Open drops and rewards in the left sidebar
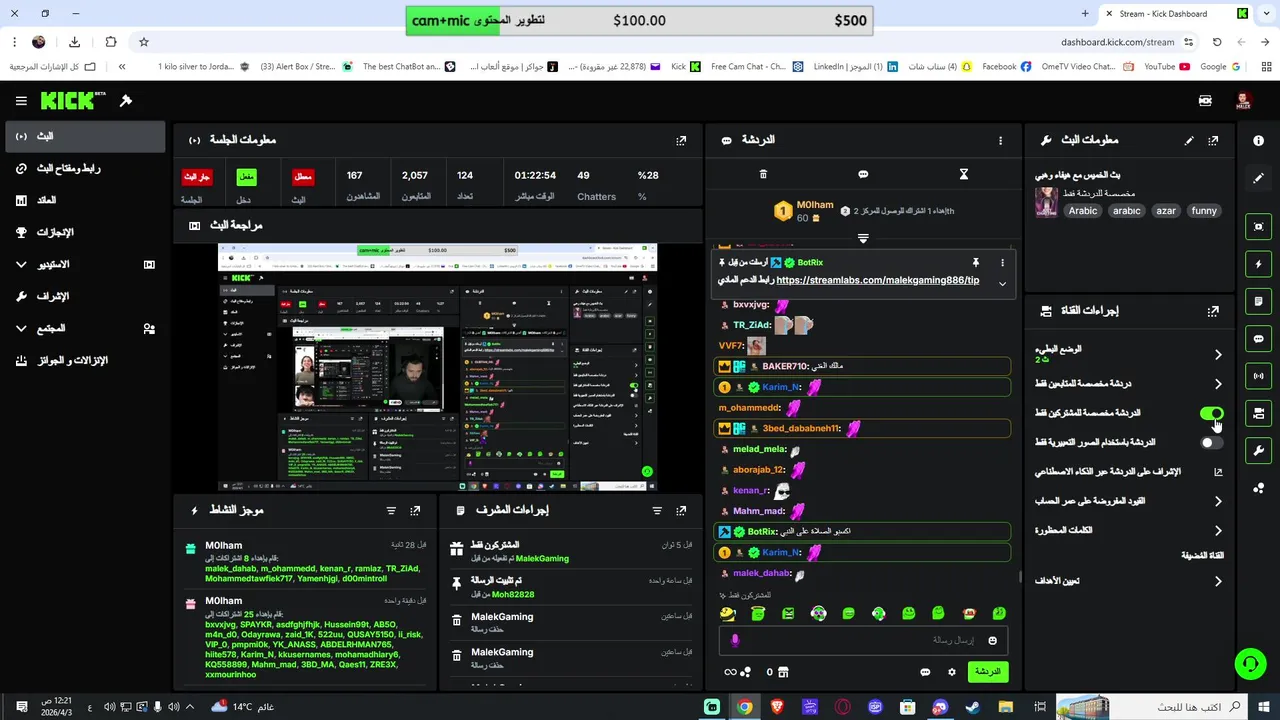Screen dimensions: 1280x720 click(x=85, y=360)
